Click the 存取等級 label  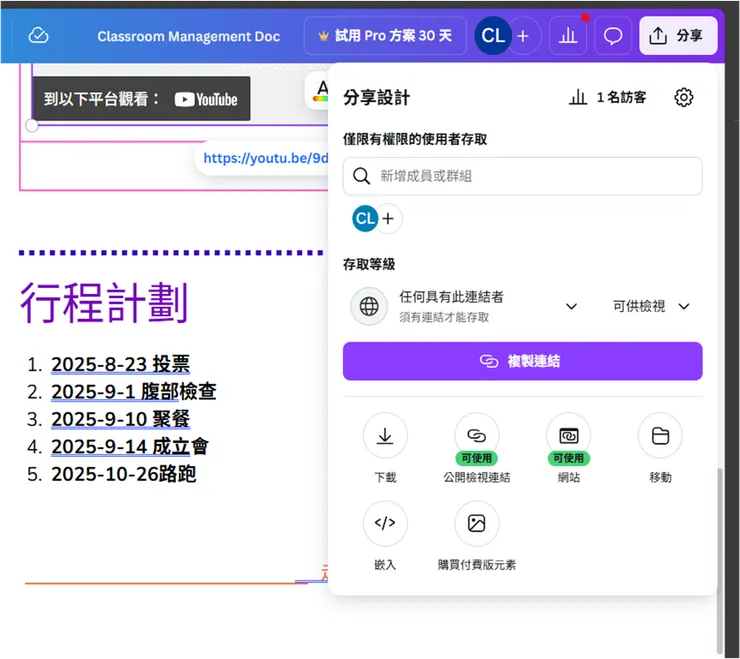pos(369,264)
